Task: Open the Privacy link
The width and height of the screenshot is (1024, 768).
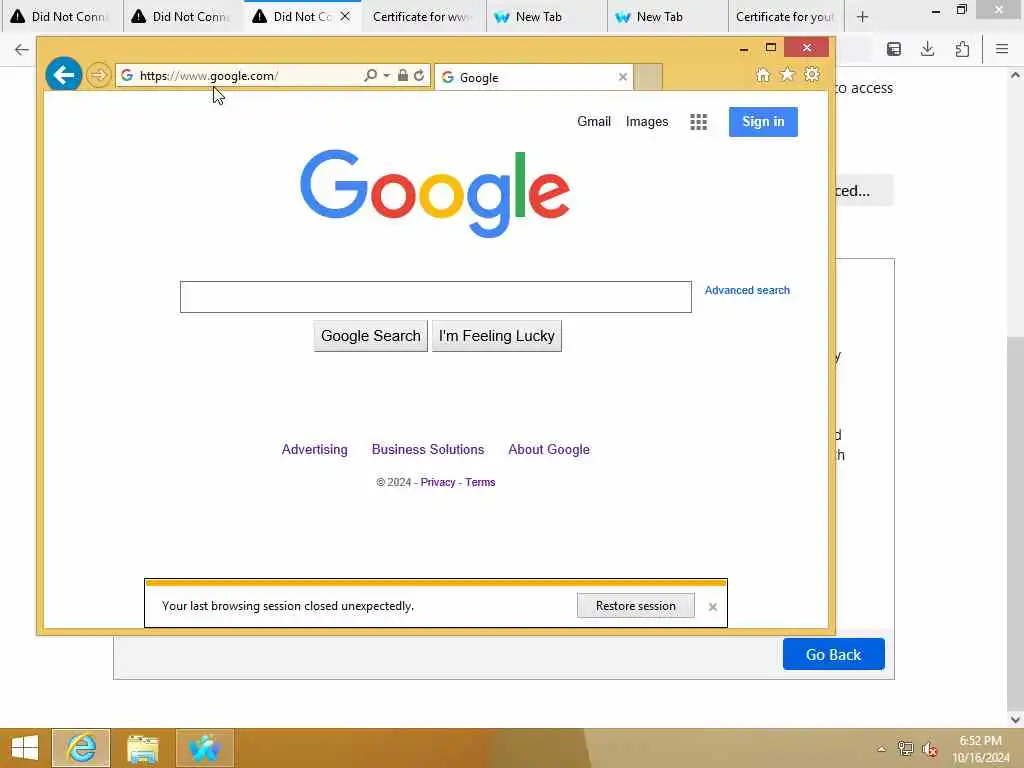Action: click(438, 482)
